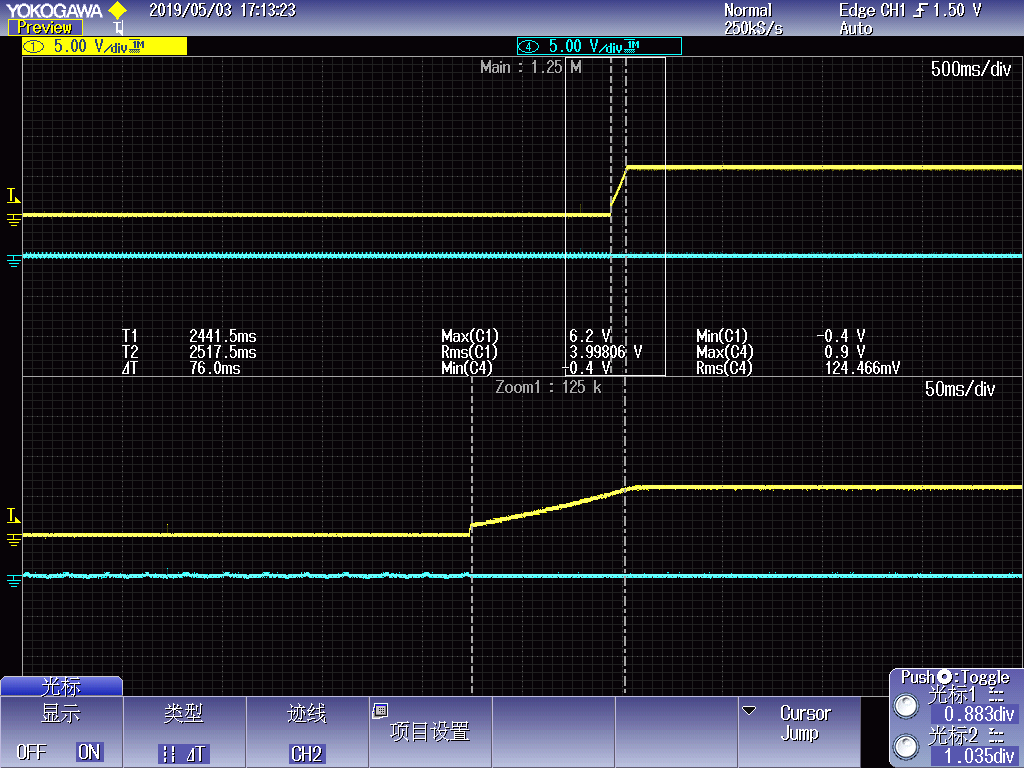
Task: Click the 光标2 value 1.035div
Action: tap(974, 756)
